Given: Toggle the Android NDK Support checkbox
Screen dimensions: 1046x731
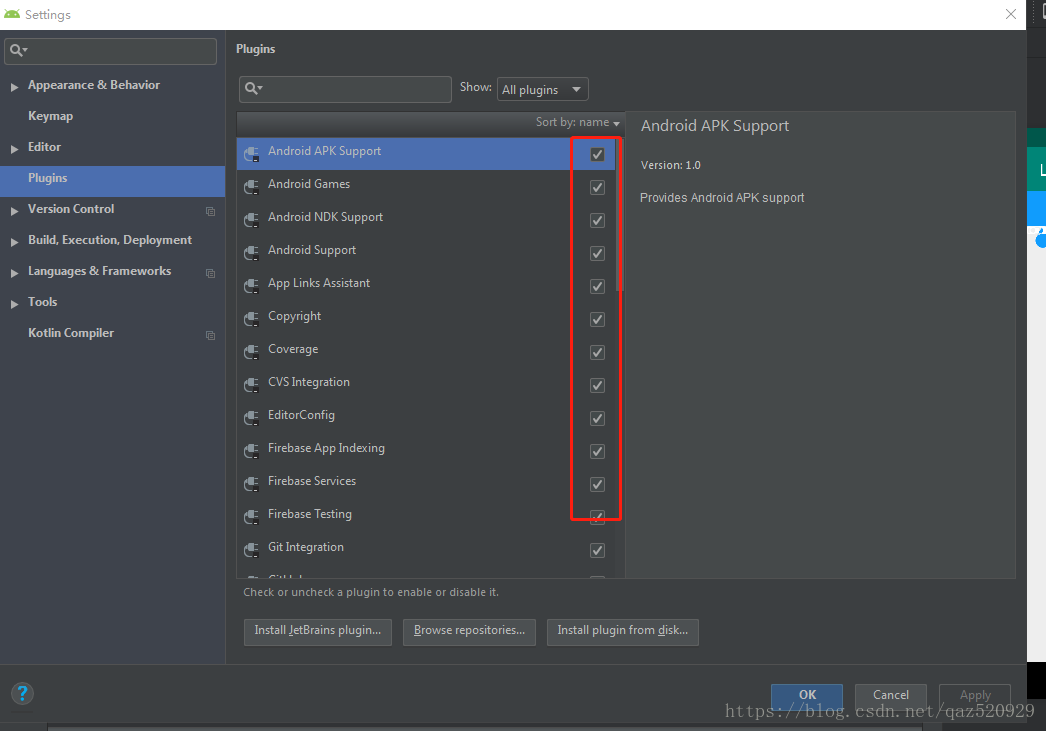Looking at the screenshot, I should tap(597, 220).
